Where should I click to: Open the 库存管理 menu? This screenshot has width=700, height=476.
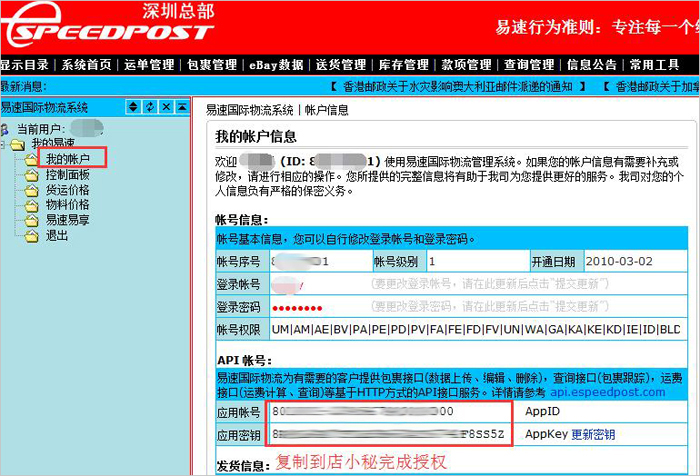(x=404, y=65)
